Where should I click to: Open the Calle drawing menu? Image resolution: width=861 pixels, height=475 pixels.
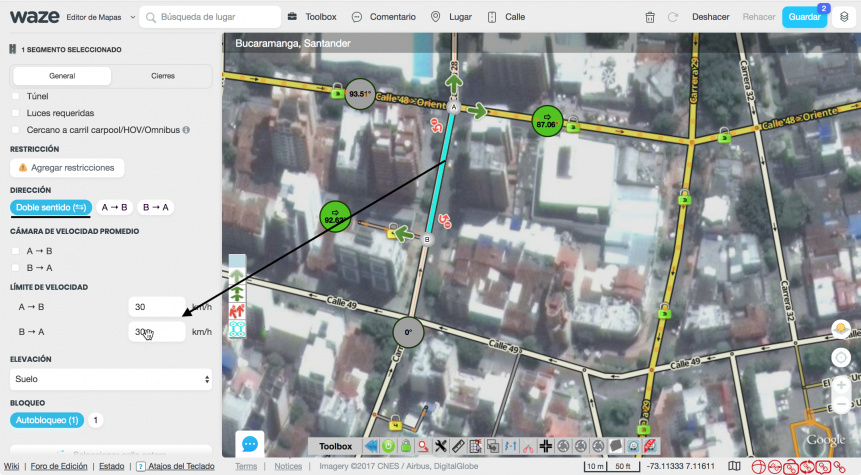tap(505, 17)
